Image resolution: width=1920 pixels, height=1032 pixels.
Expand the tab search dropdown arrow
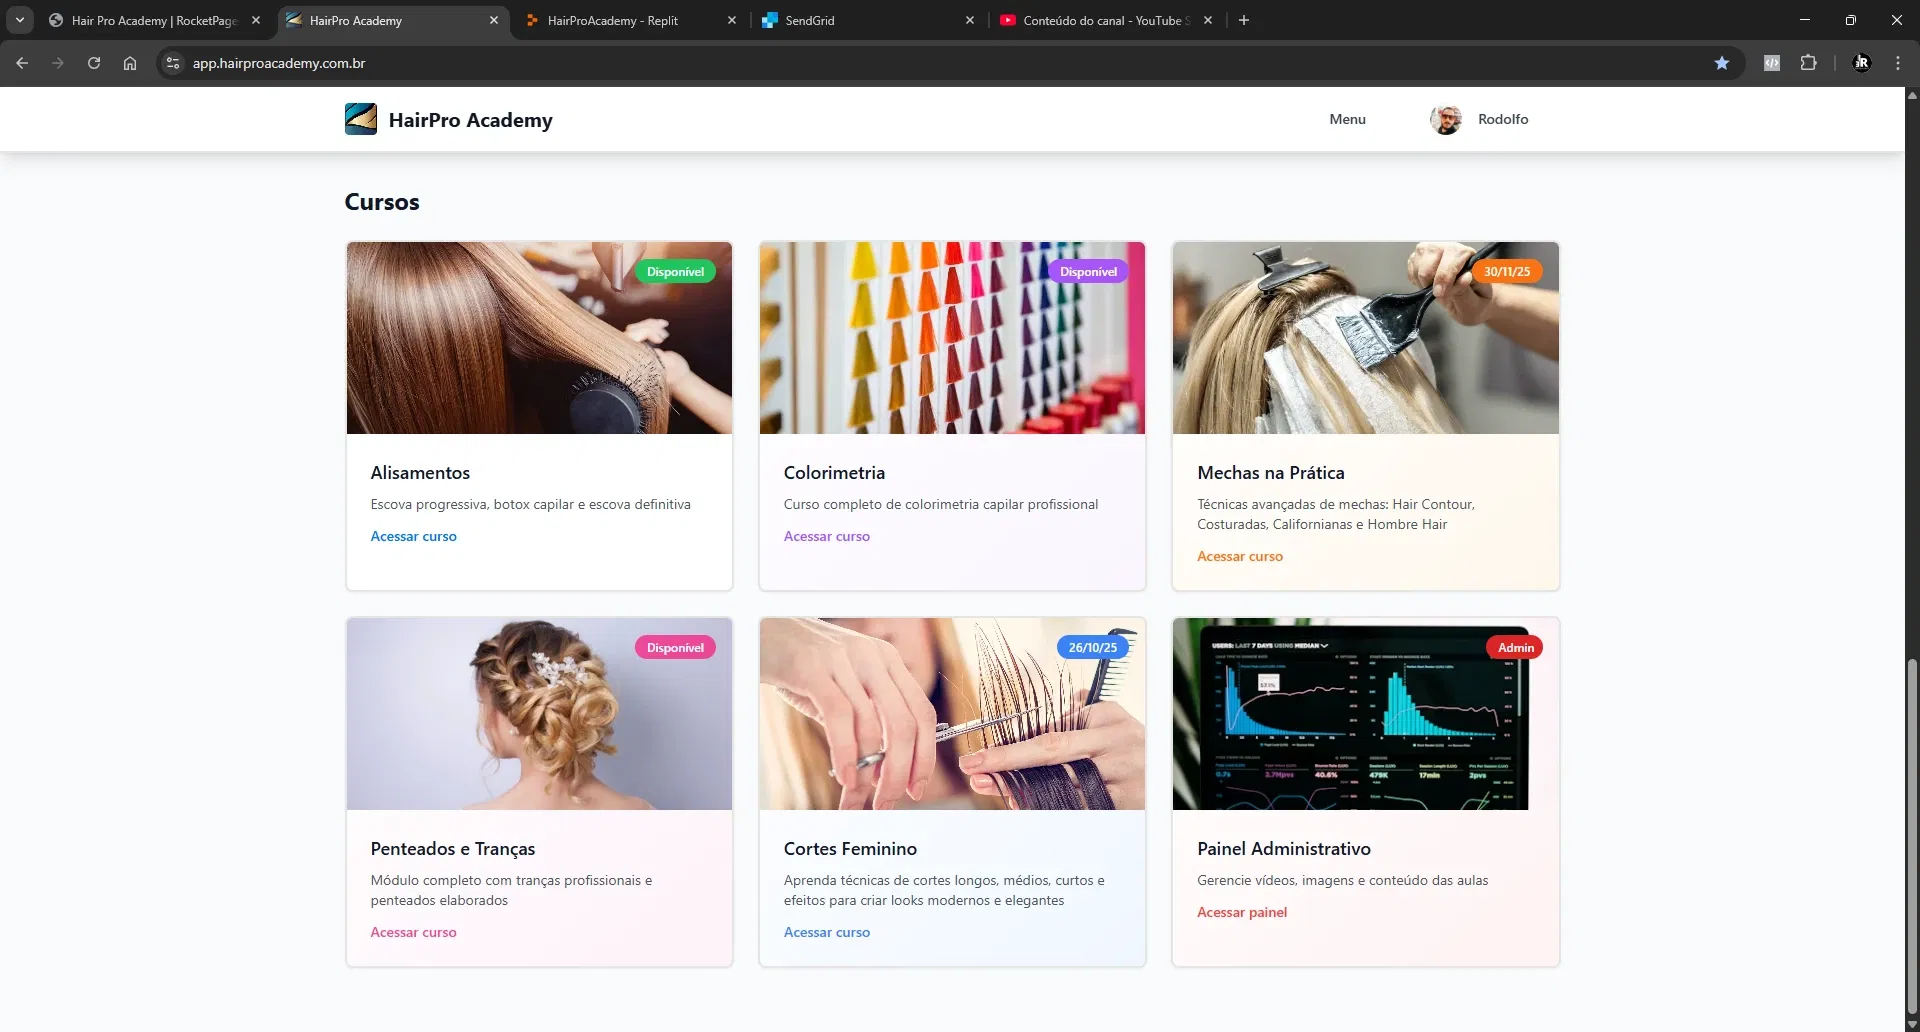20,20
